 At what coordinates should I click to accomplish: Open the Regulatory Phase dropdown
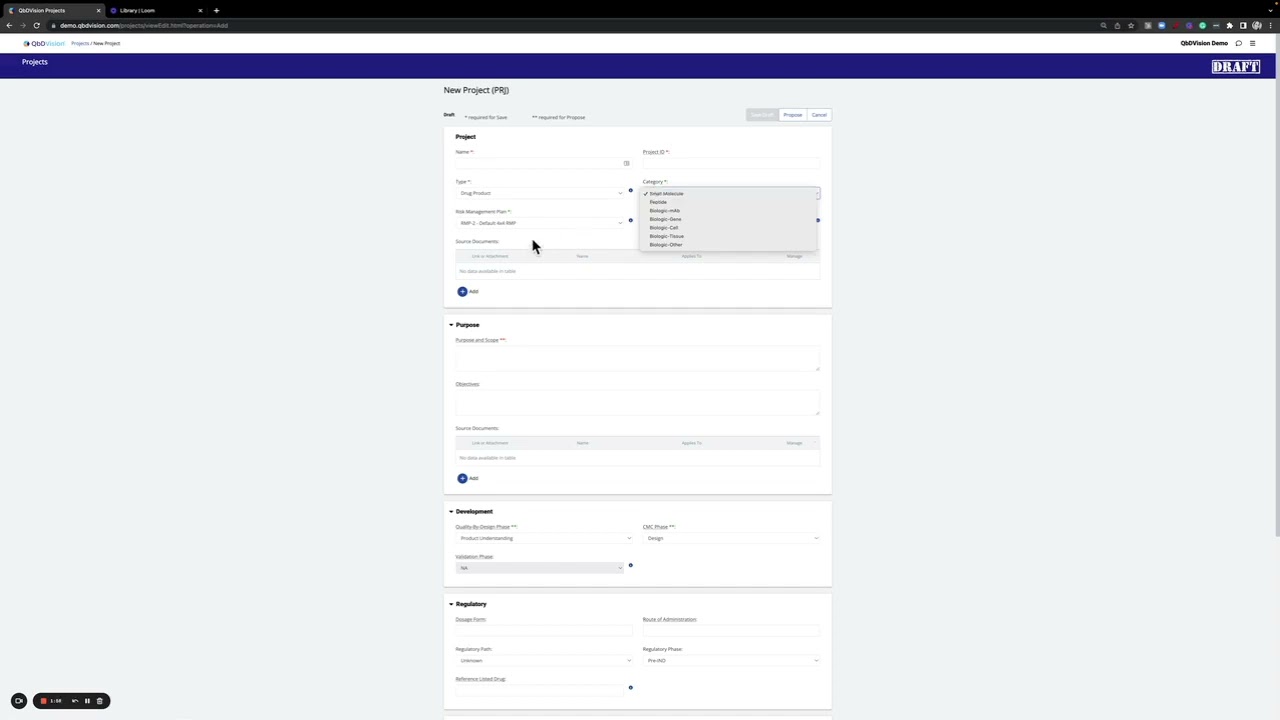click(731, 660)
